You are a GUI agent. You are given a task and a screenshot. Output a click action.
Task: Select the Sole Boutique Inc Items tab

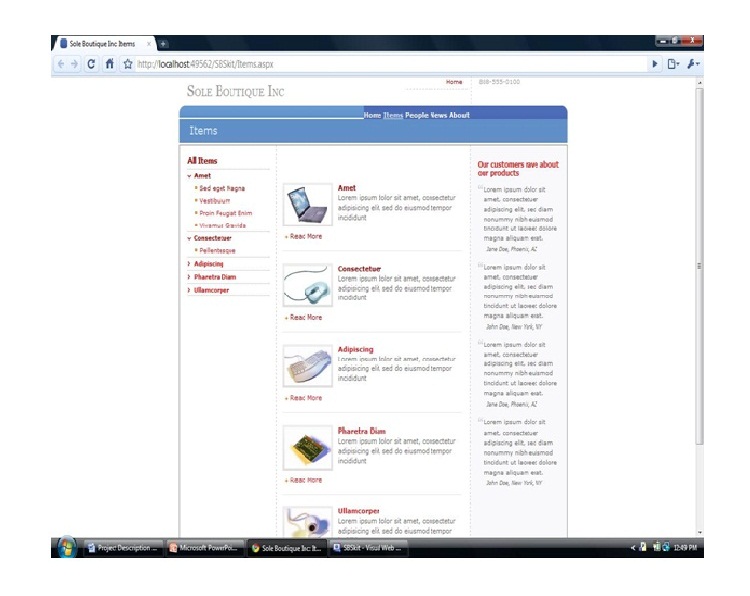coord(102,44)
